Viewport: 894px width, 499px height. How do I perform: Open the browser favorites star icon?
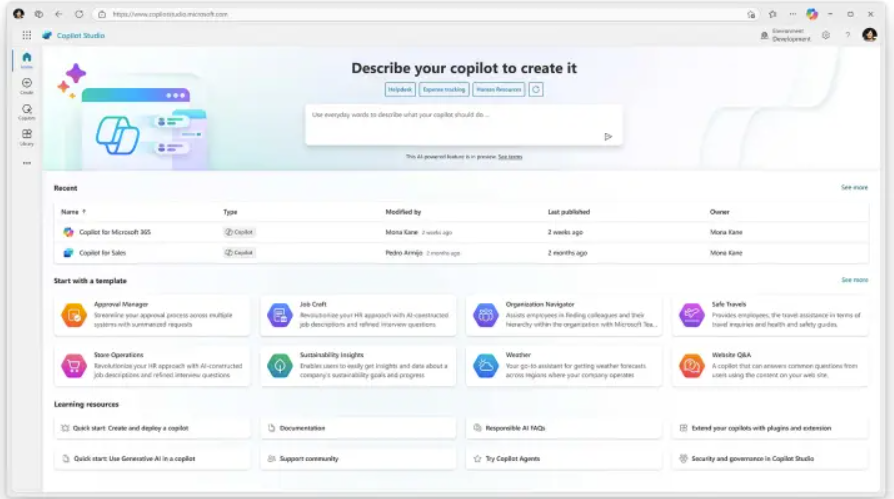(773, 14)
